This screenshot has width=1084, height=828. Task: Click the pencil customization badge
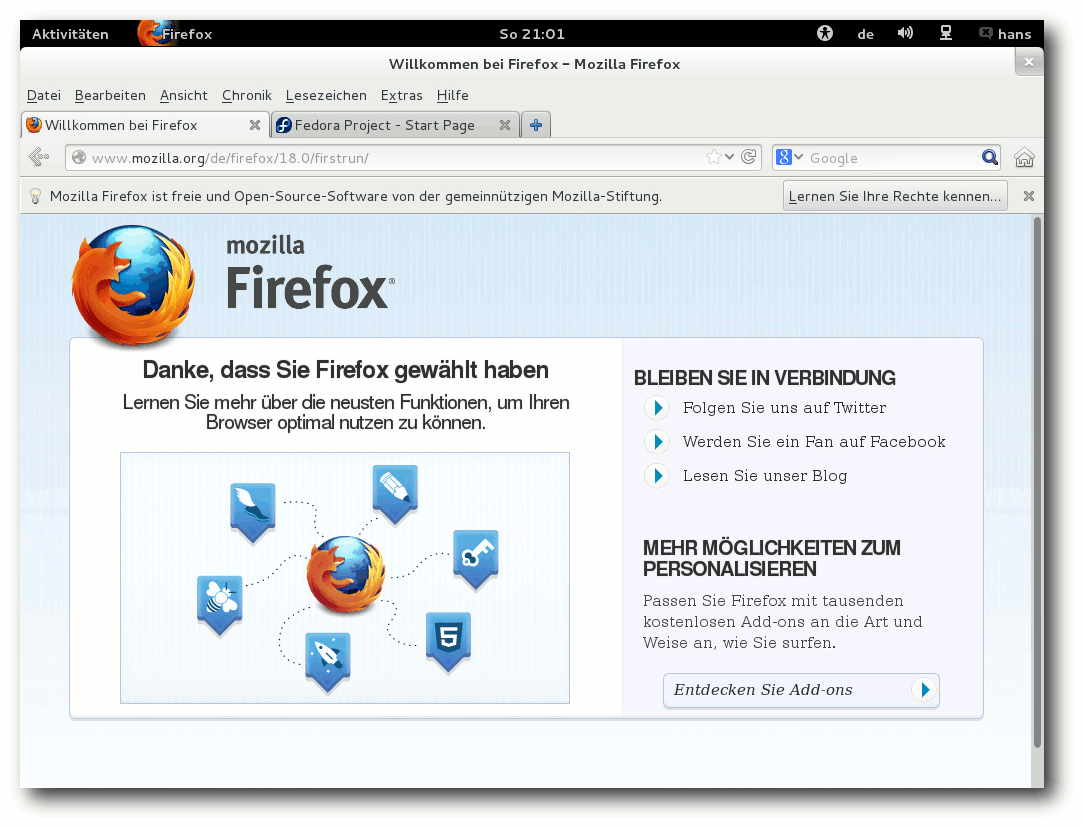(395, 495)
